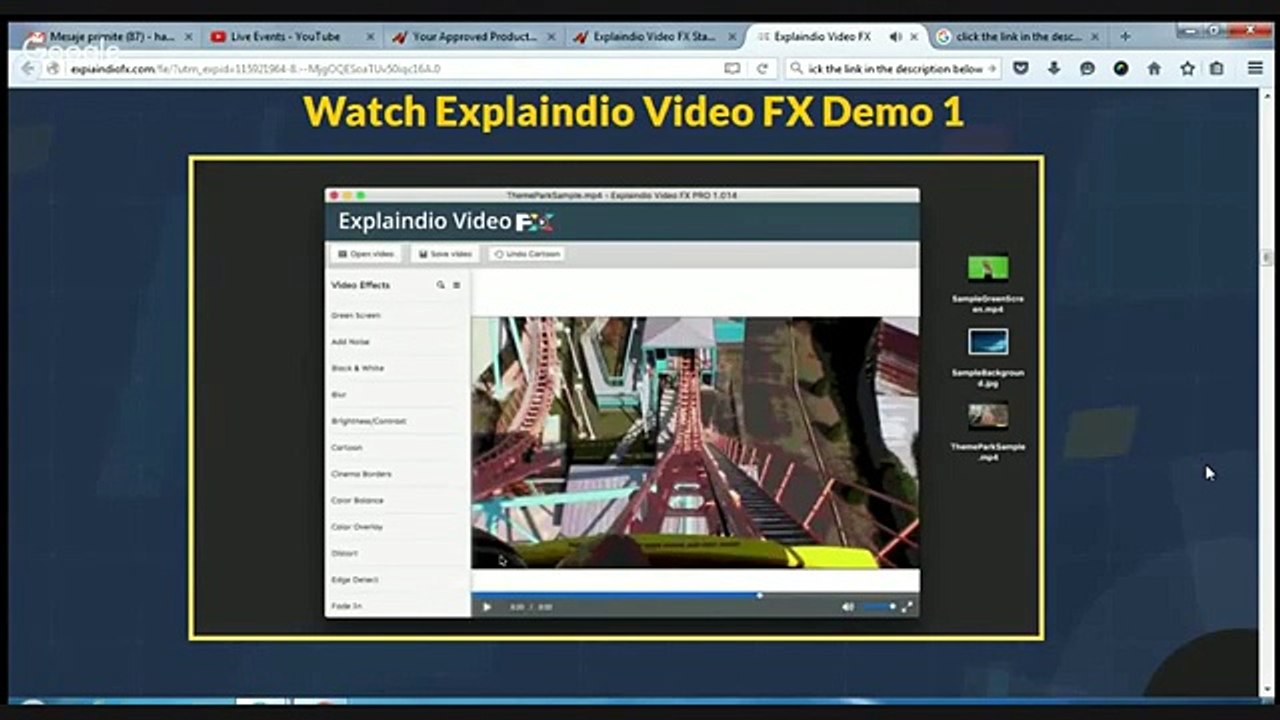Image resolution: width=1280 pixels, height=720 pixels.
Task: Switch to the click the link Google tab
Action: tap(1018, 37)
